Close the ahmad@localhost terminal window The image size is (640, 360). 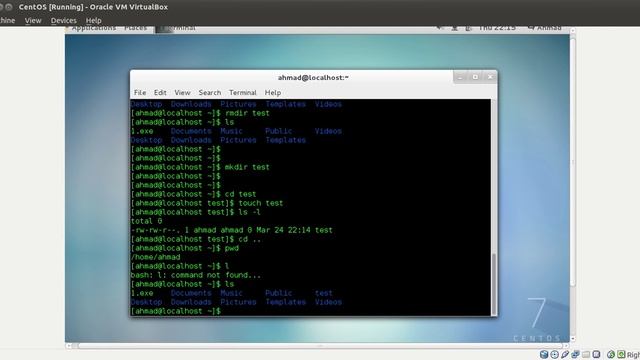click(490, 77)
